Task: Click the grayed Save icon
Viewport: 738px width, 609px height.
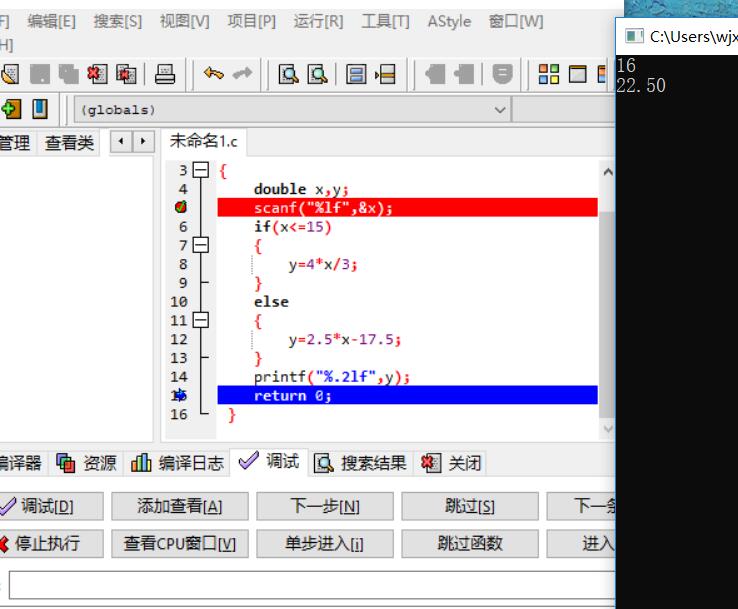Action: (40, 74)
